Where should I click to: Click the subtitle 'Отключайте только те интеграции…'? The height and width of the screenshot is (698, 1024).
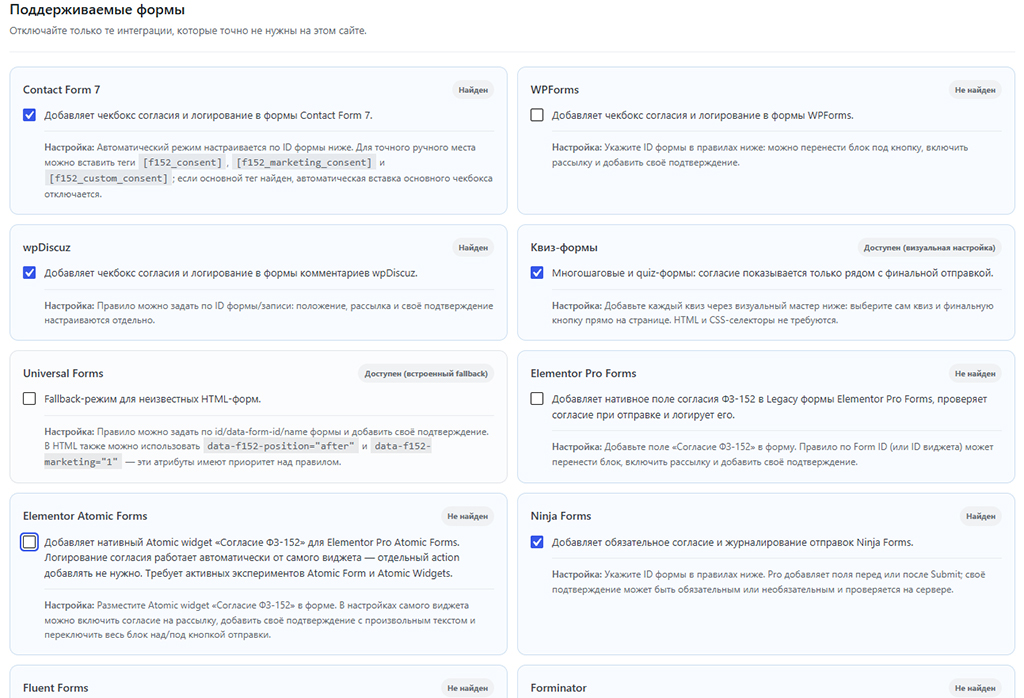click(x=188, y=31)
